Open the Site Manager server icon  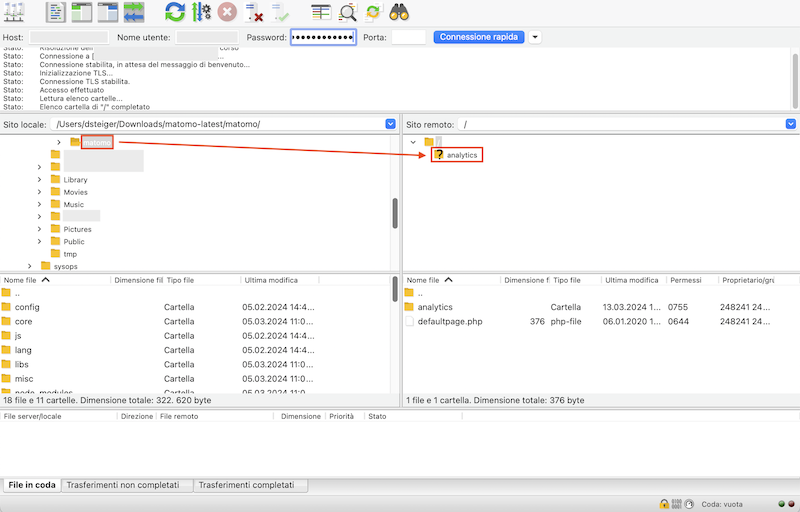click(14, 12)
